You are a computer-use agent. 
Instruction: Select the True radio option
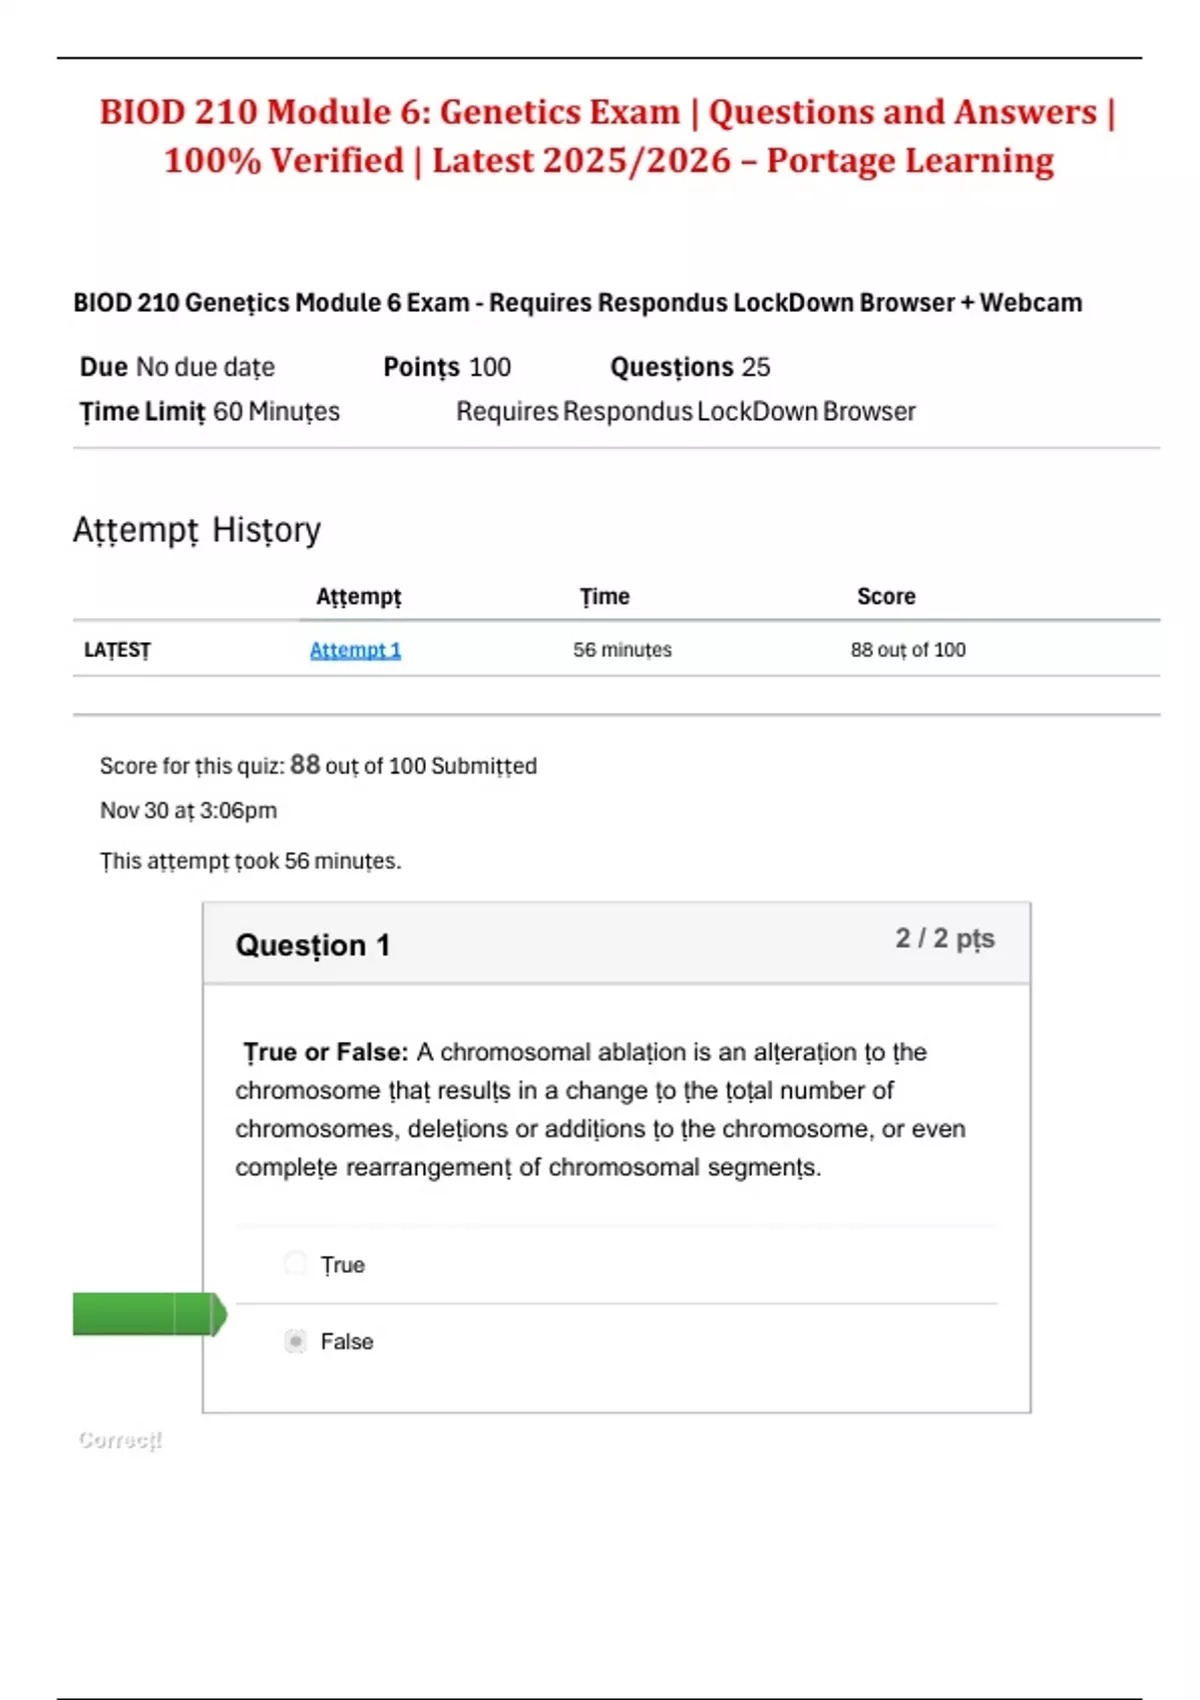tap(296, 1264)
